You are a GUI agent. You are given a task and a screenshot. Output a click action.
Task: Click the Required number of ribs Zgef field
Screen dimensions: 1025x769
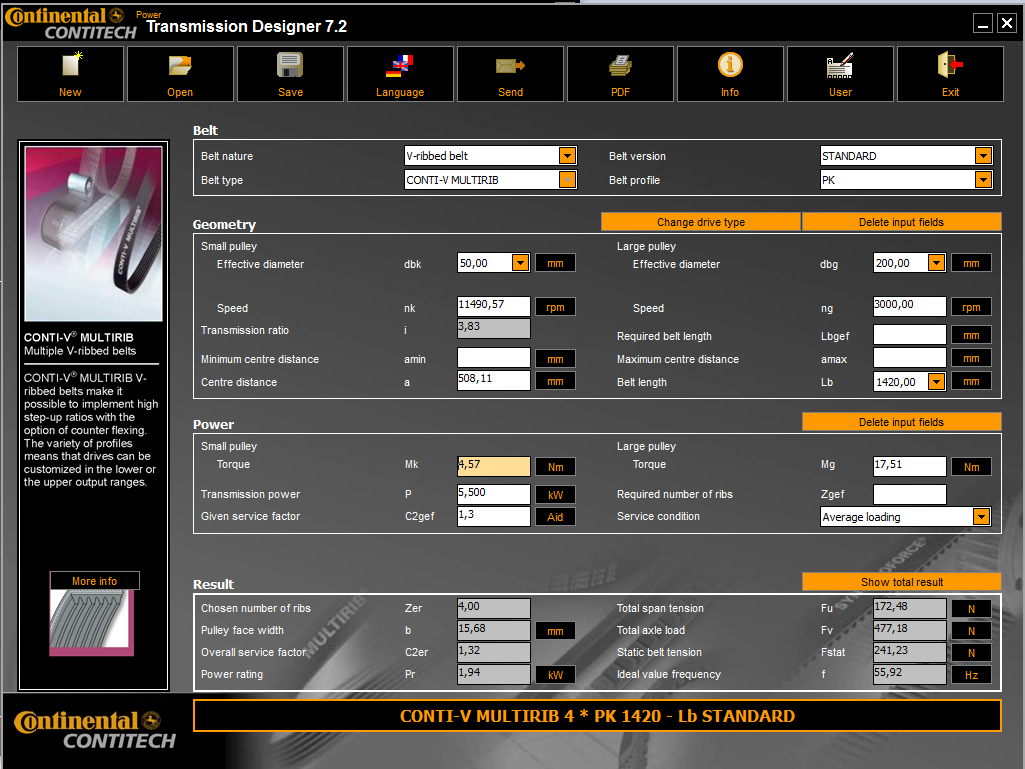(909, 494)
